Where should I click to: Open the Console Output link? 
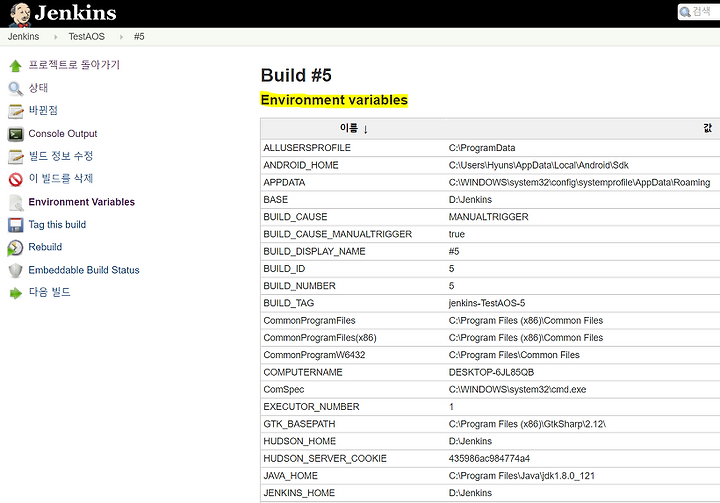tap(63, 134)
